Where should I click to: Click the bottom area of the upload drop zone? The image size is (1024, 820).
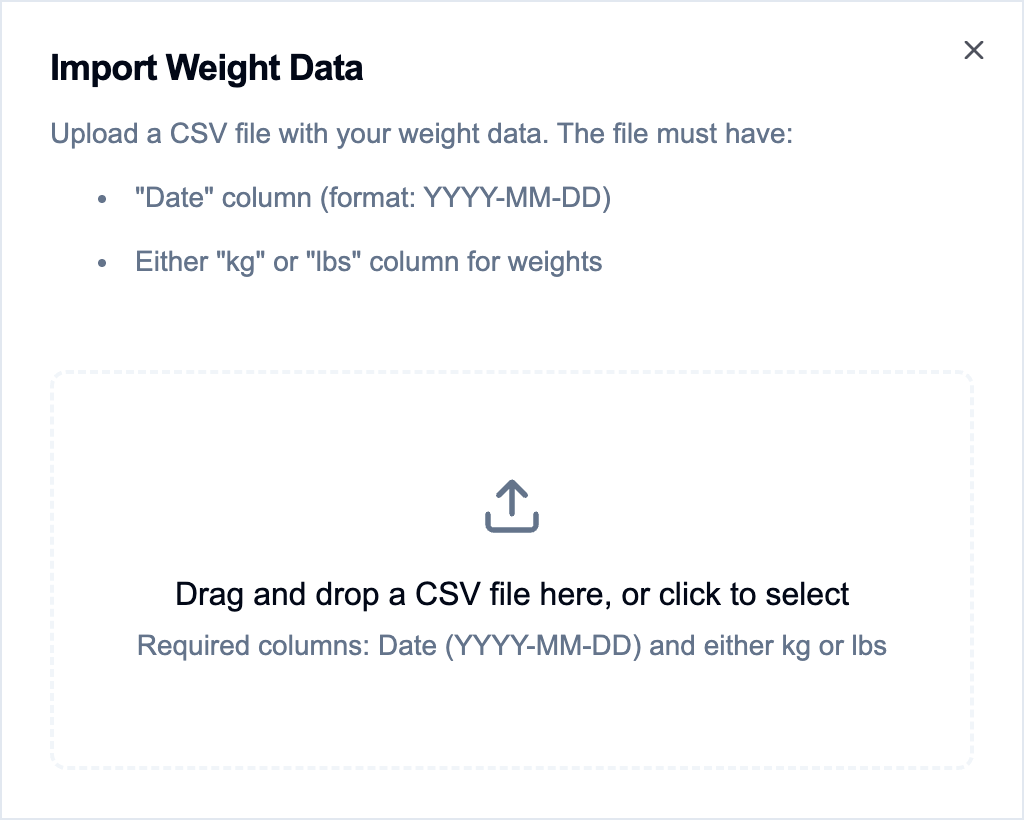(512, 720)
